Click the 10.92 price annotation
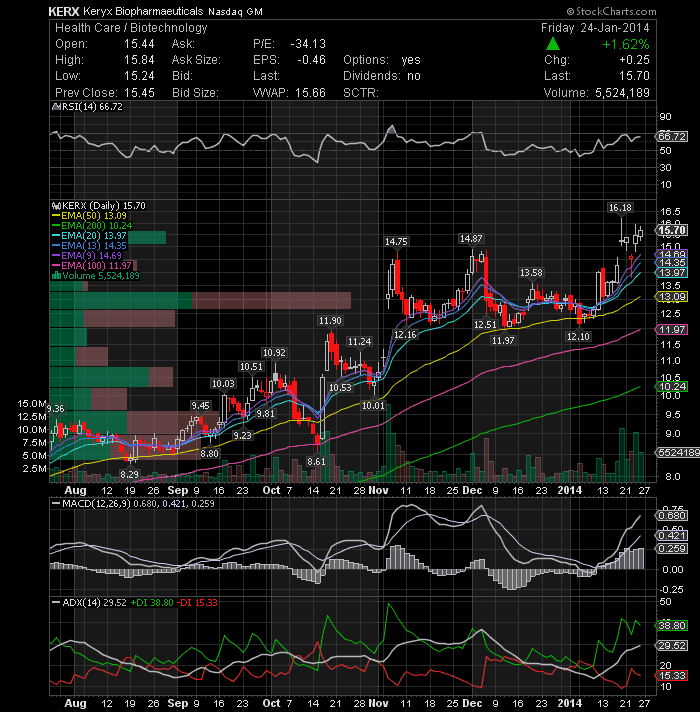Screen dimensions: 700x712 click(x=274, y=352)
